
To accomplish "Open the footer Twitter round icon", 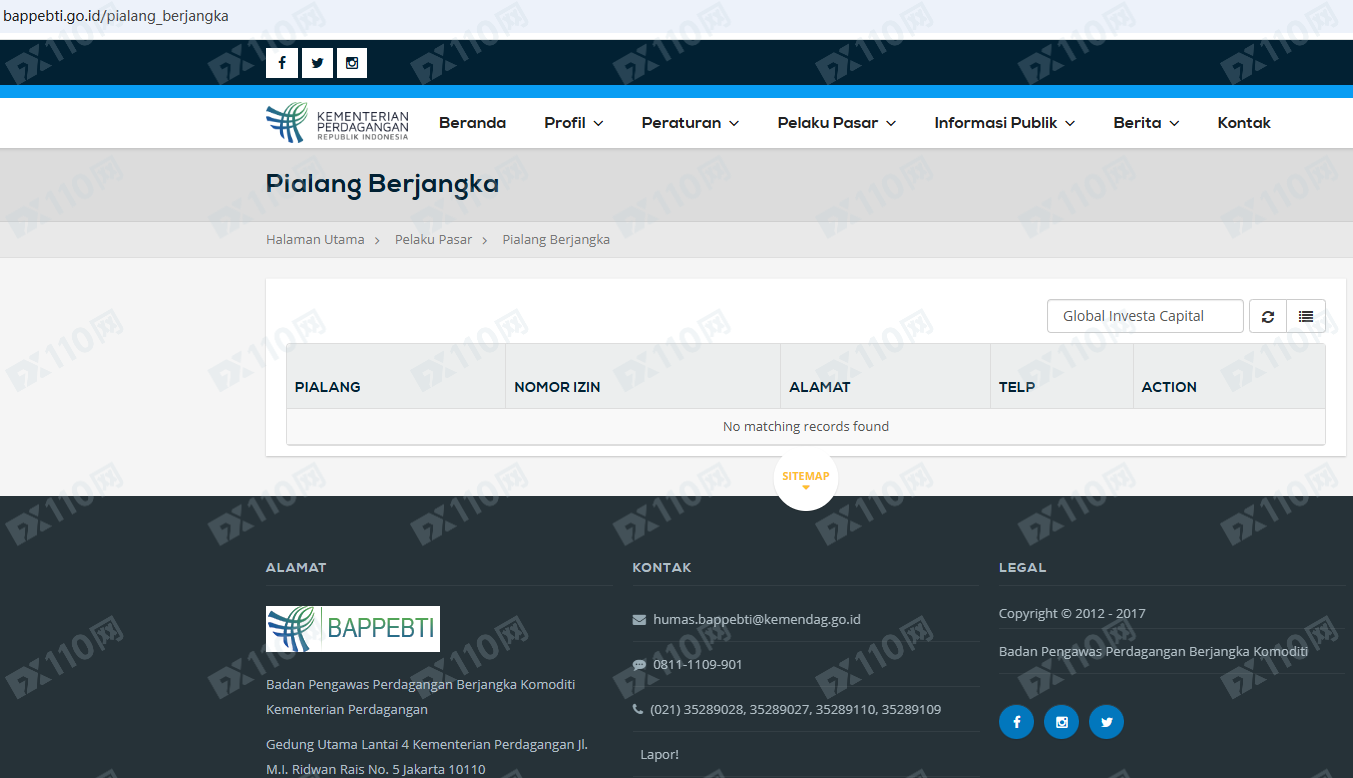I will pos(1106,722).
